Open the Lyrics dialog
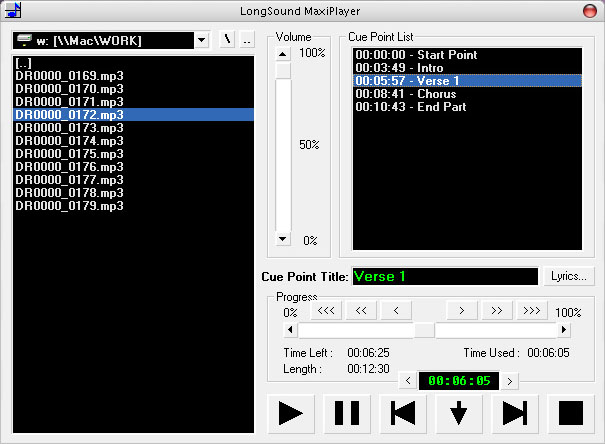 pos(571,276)
